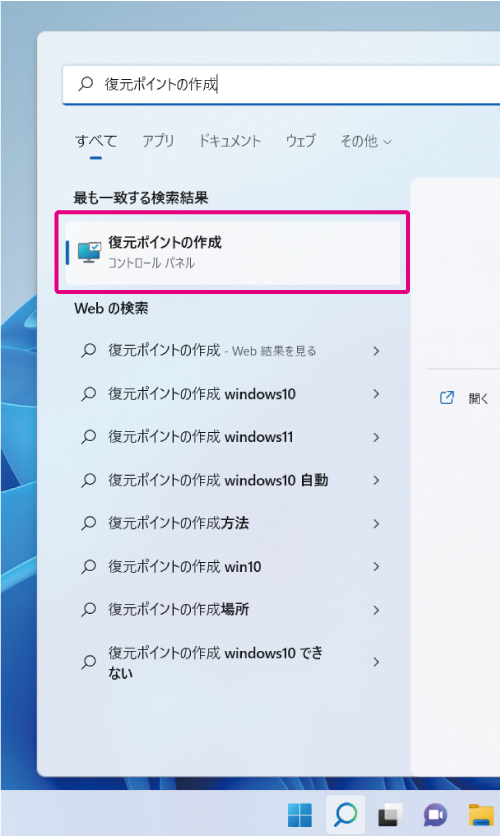The width and height of the screenshot is (500, 836).
Task: Open the 復元ポイントの作成 Control Panel result
Action: [232, 252]
